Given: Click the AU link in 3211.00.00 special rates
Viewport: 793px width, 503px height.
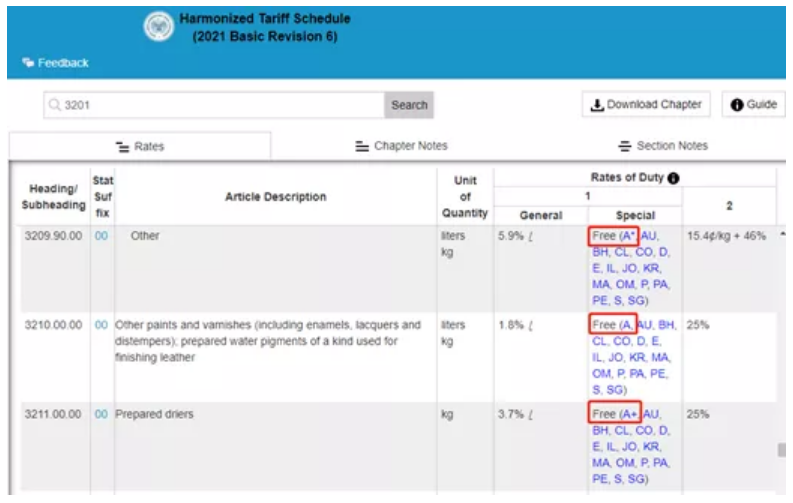Looking at the screenshot, I should (651, 414).
